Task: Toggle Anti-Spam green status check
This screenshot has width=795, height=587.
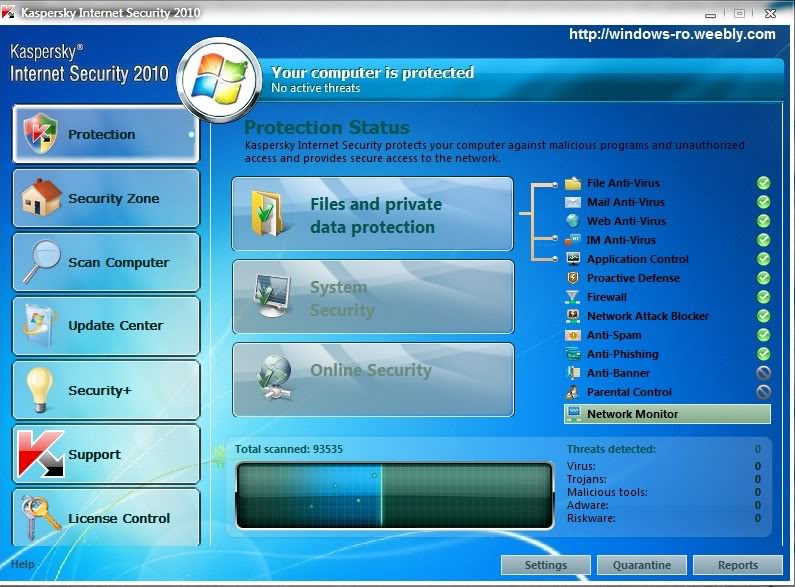Action: (x=764, y=335)
